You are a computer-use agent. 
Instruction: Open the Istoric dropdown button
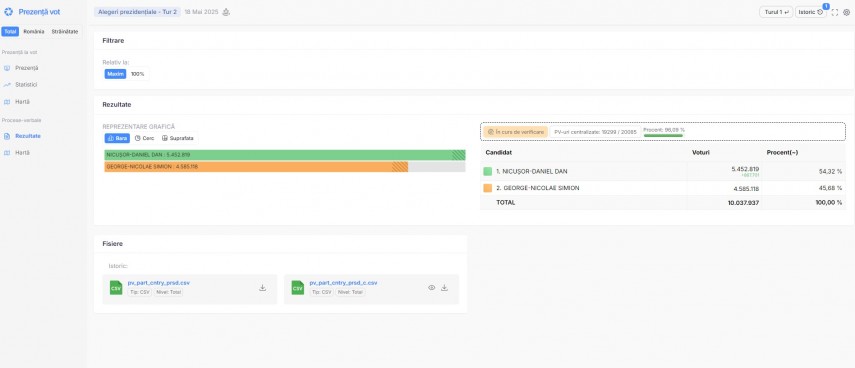[810, 12]
